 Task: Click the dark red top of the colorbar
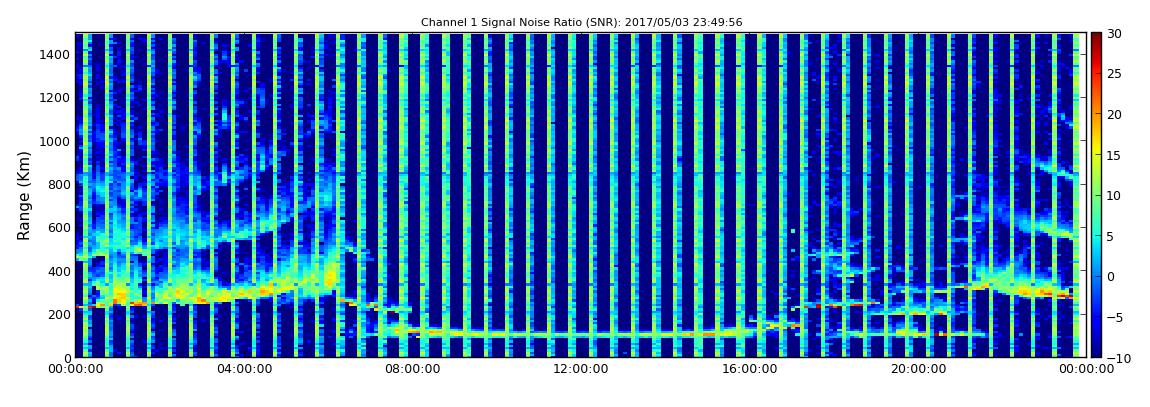1096,36
